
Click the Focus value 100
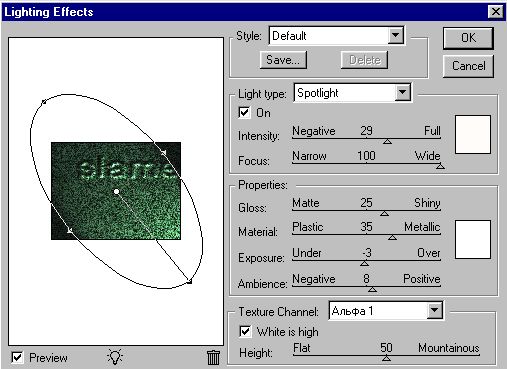pyautogui.click(x=366, y=156)
